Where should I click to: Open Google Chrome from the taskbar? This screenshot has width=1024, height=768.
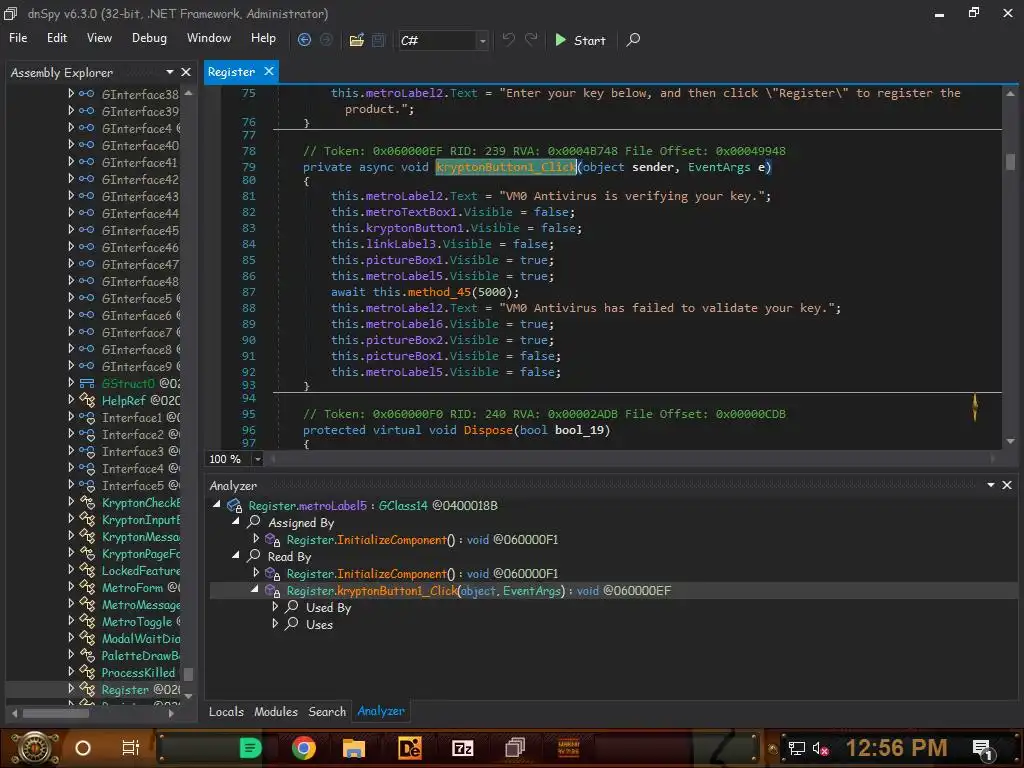point(304,747)
